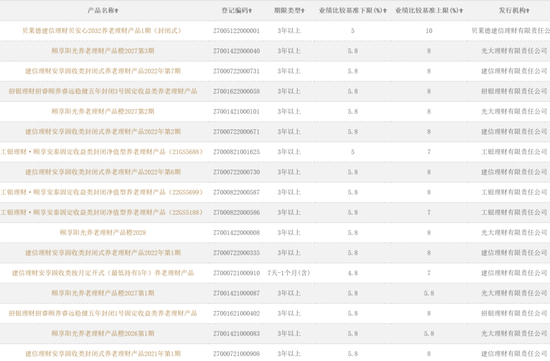The width and height of the screenshot is (550, 361).
Task: Open 工银理财 颐享安泰 22GS5699 product link
Action: pyautogui.click(x=102, y=192)
